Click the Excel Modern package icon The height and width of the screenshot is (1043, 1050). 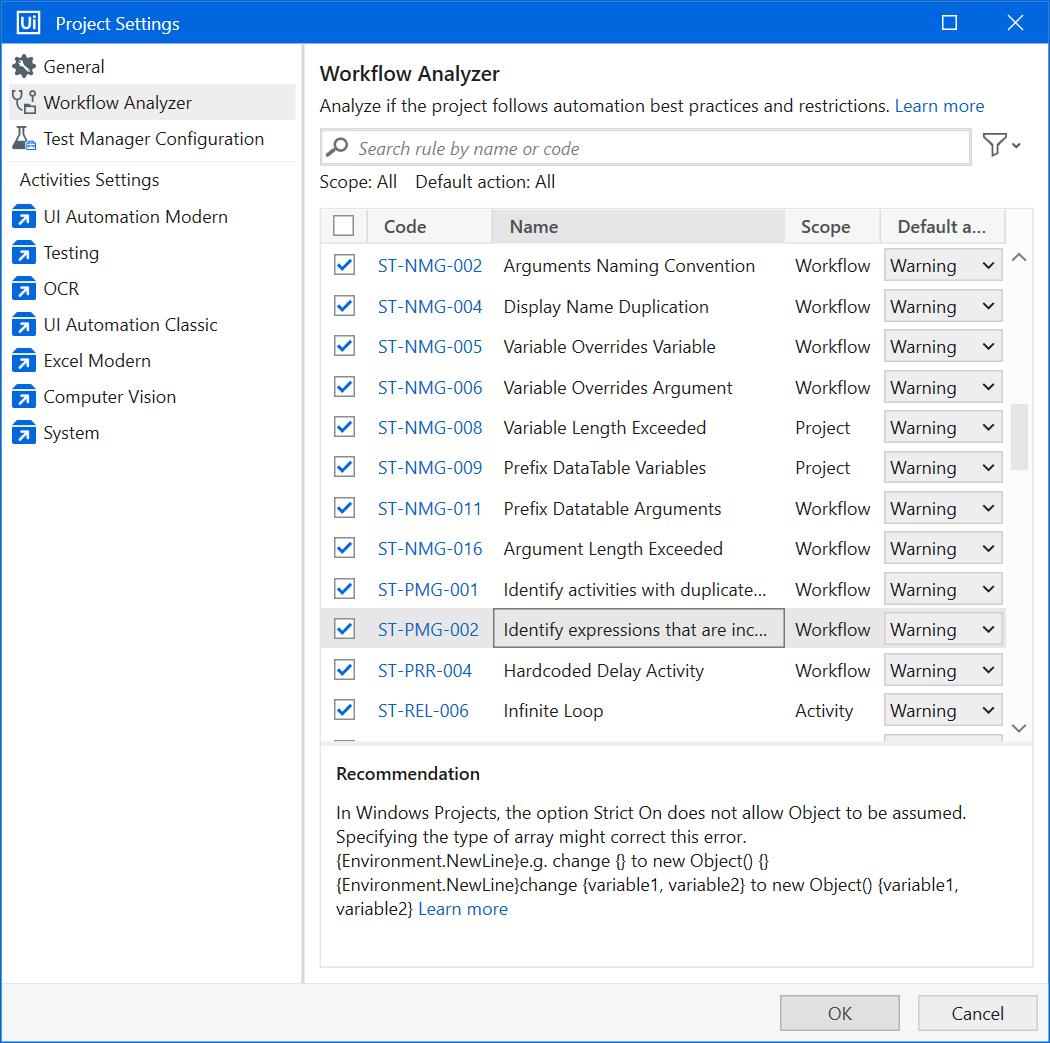tap(24, 361)
